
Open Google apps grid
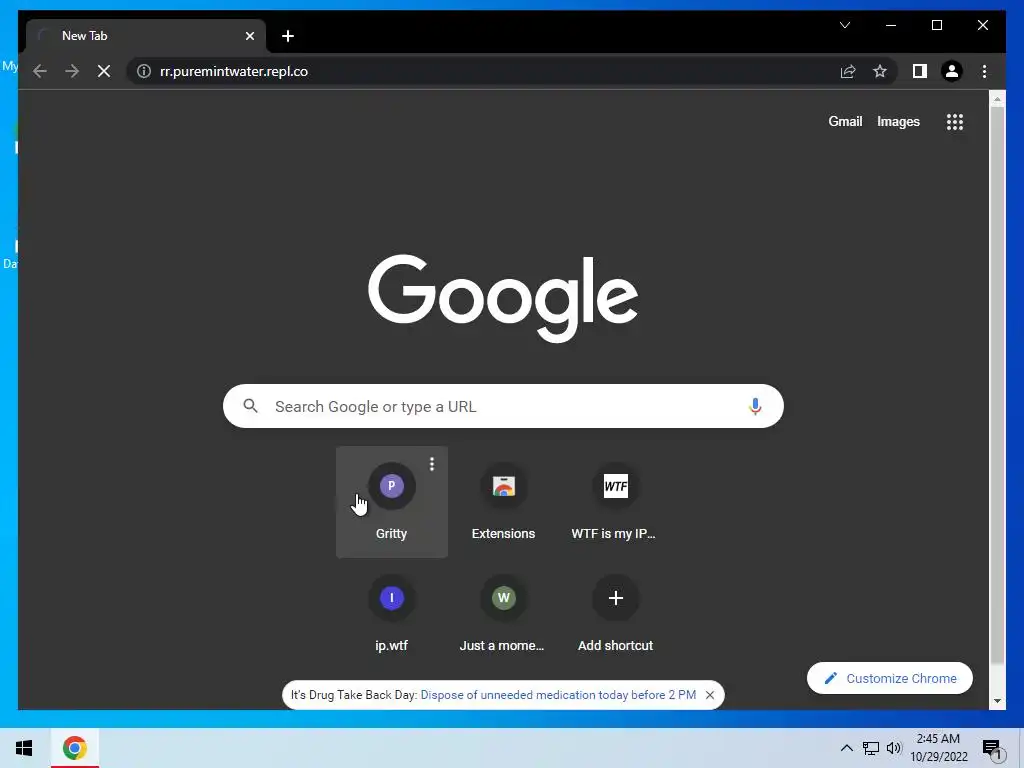tap(955, 121)
